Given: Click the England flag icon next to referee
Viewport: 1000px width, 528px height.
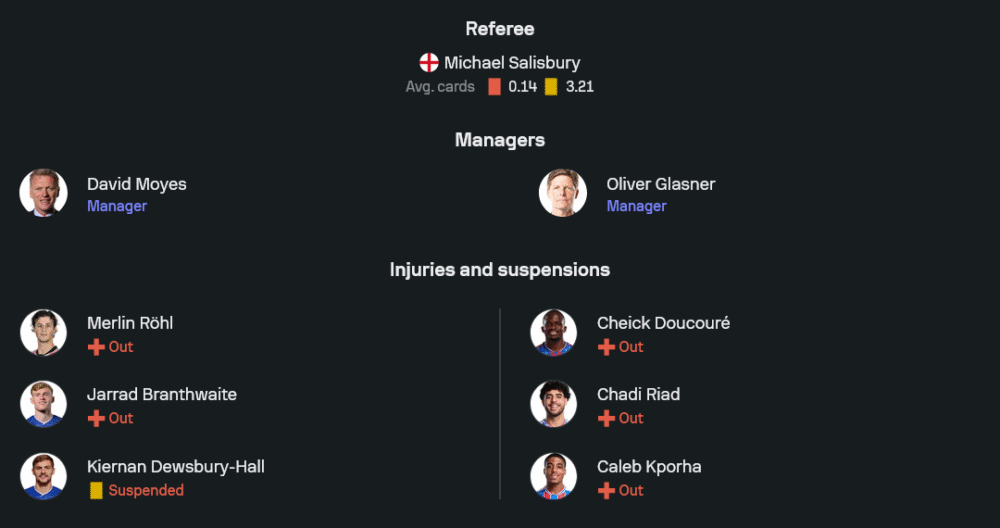Looking at the screenshot, I should (429, 63).
